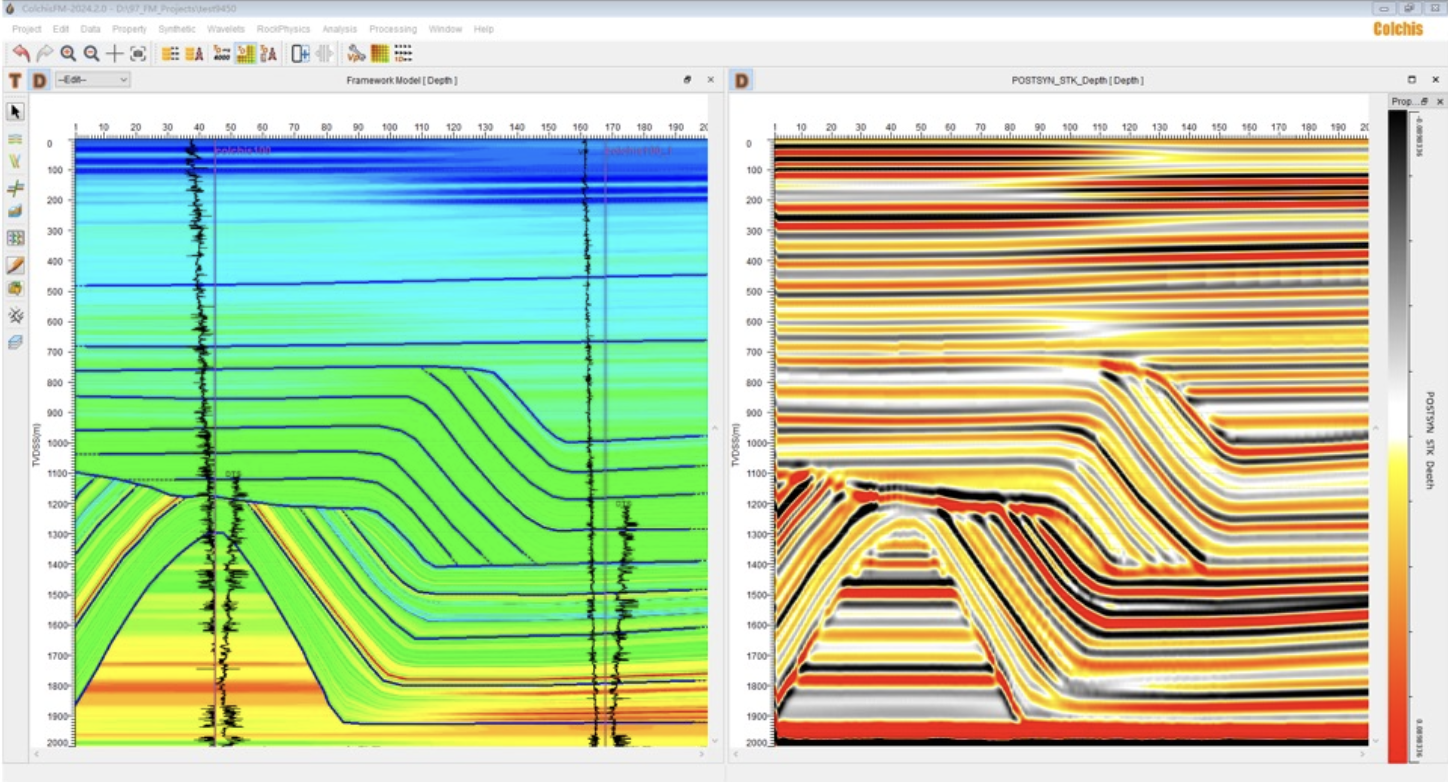Click the Redo arrow in the toolbar

45,53
